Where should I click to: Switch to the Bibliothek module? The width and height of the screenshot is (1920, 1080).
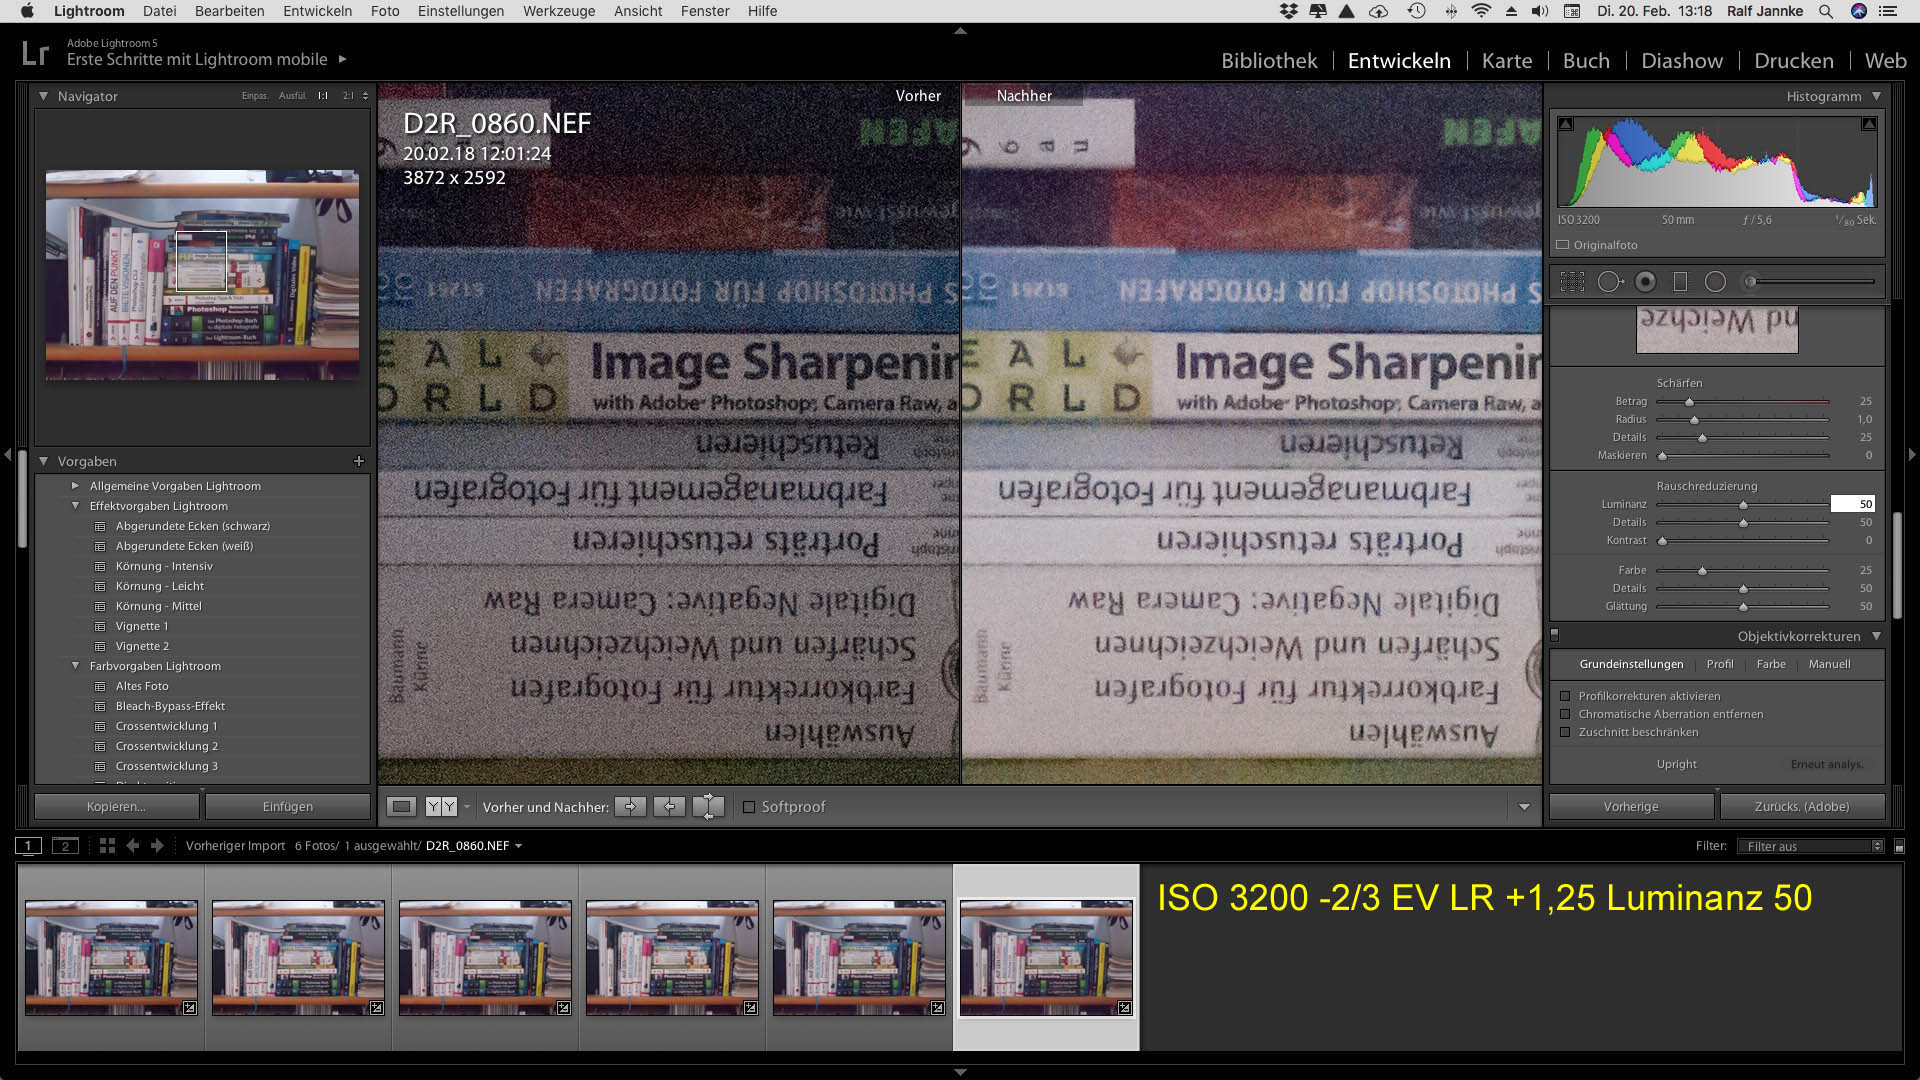[x=1269, y=61]
